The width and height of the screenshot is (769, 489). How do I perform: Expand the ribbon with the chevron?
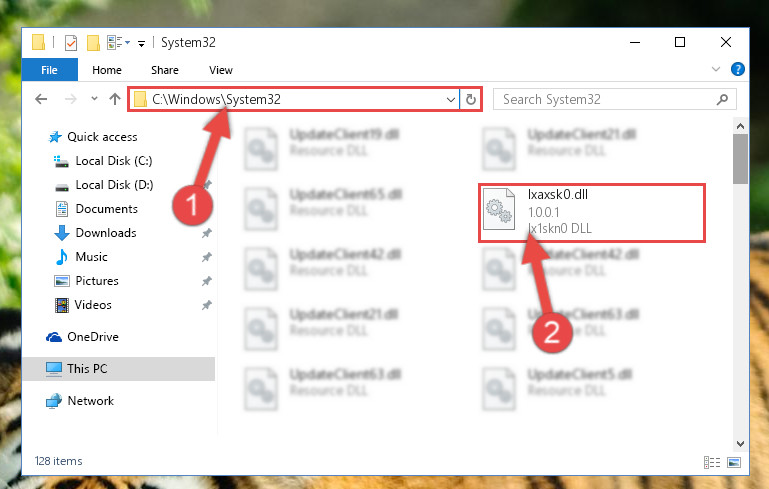716,69
